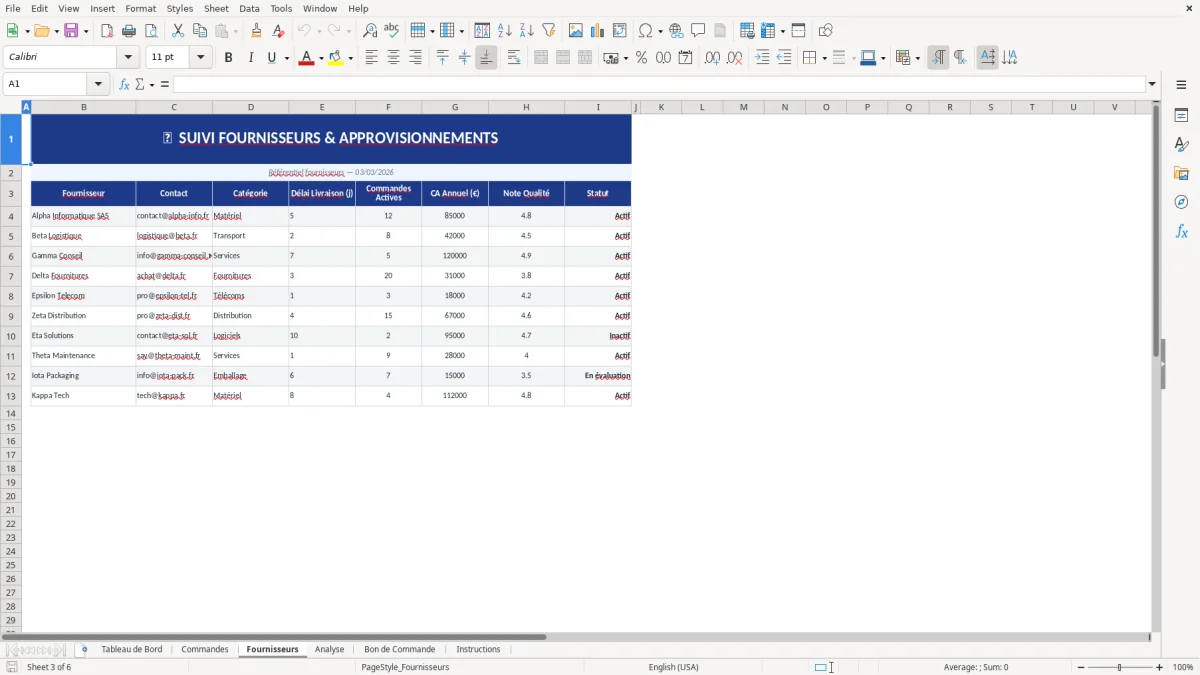Sort the data ascending
The height and width of the screenshot is (675, 1200).
(x=504, y=30)
